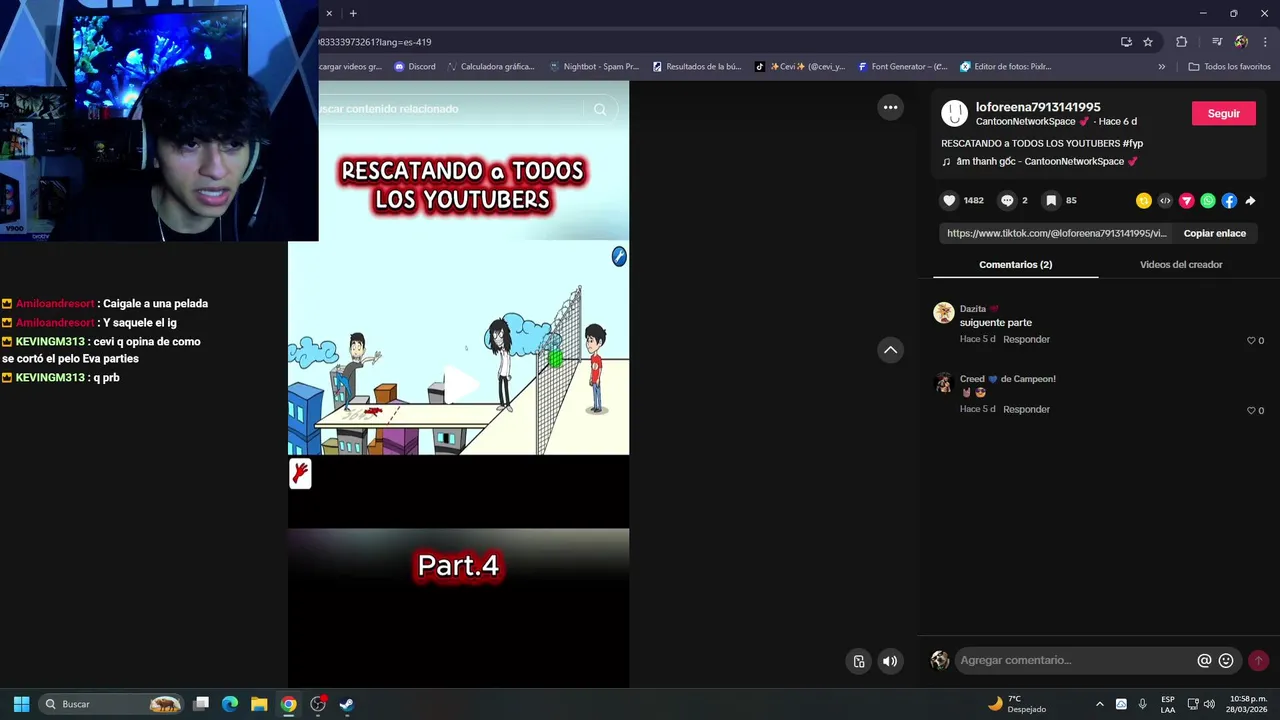Show hidden system tray icons chevron
The image size is (1280, 720).
click(x=1099, y=704)
